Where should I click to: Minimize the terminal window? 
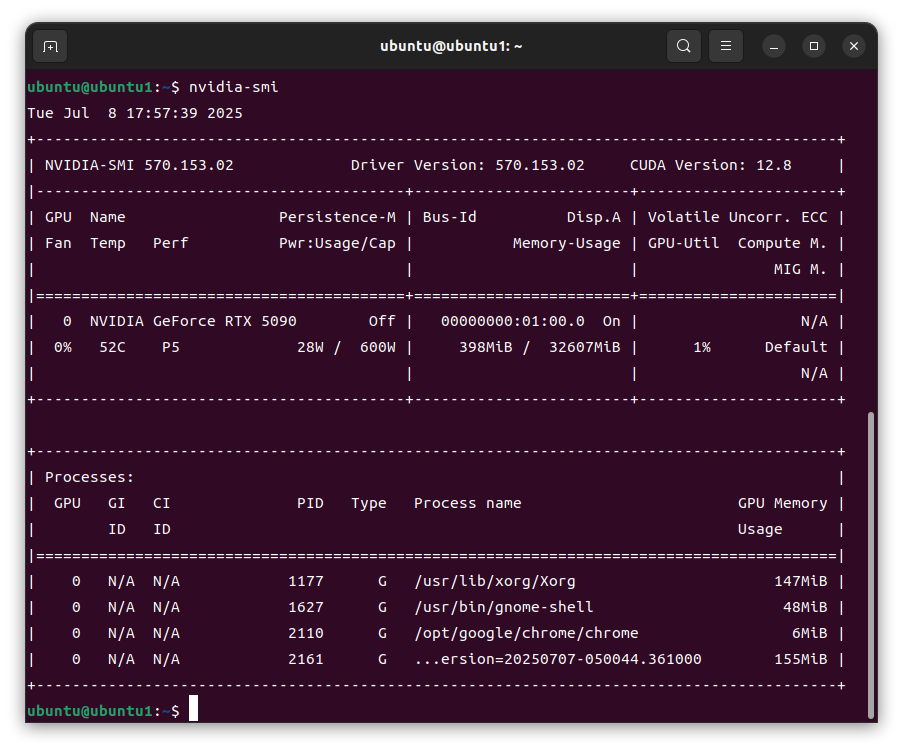tap(774, 46)
